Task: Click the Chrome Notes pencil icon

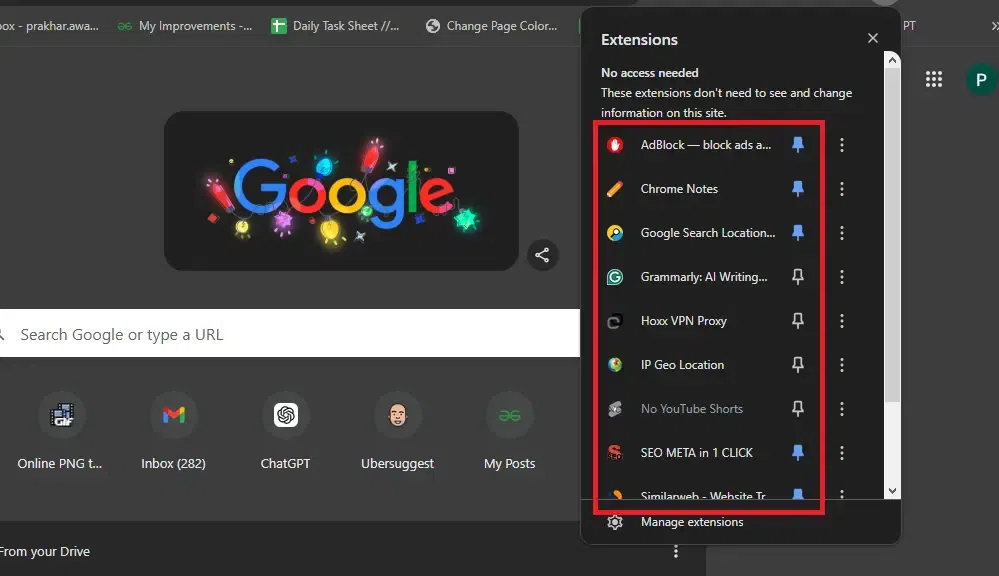Action: [615, 189]
